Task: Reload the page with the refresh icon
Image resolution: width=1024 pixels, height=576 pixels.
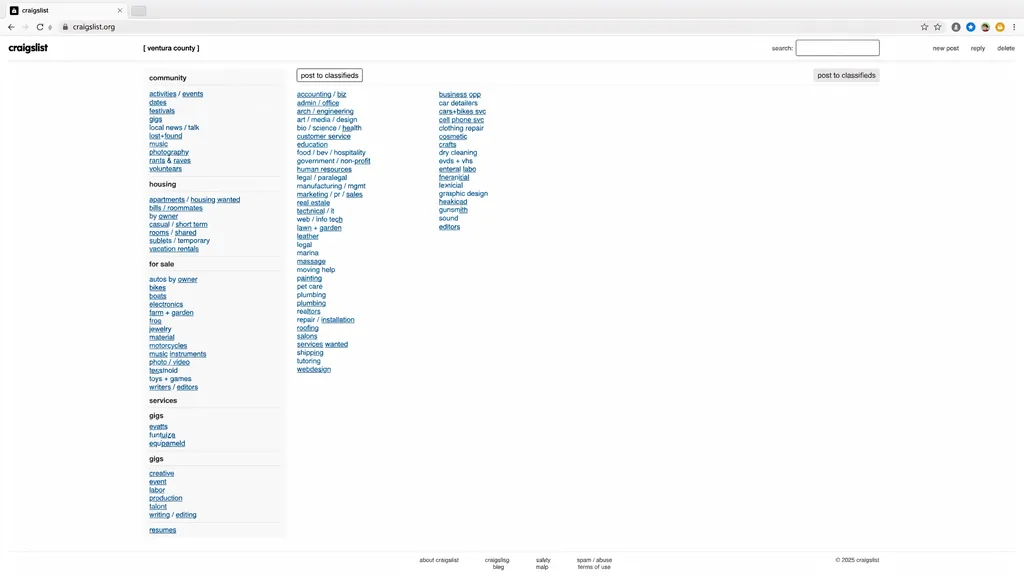Action: tap(40, 27)
